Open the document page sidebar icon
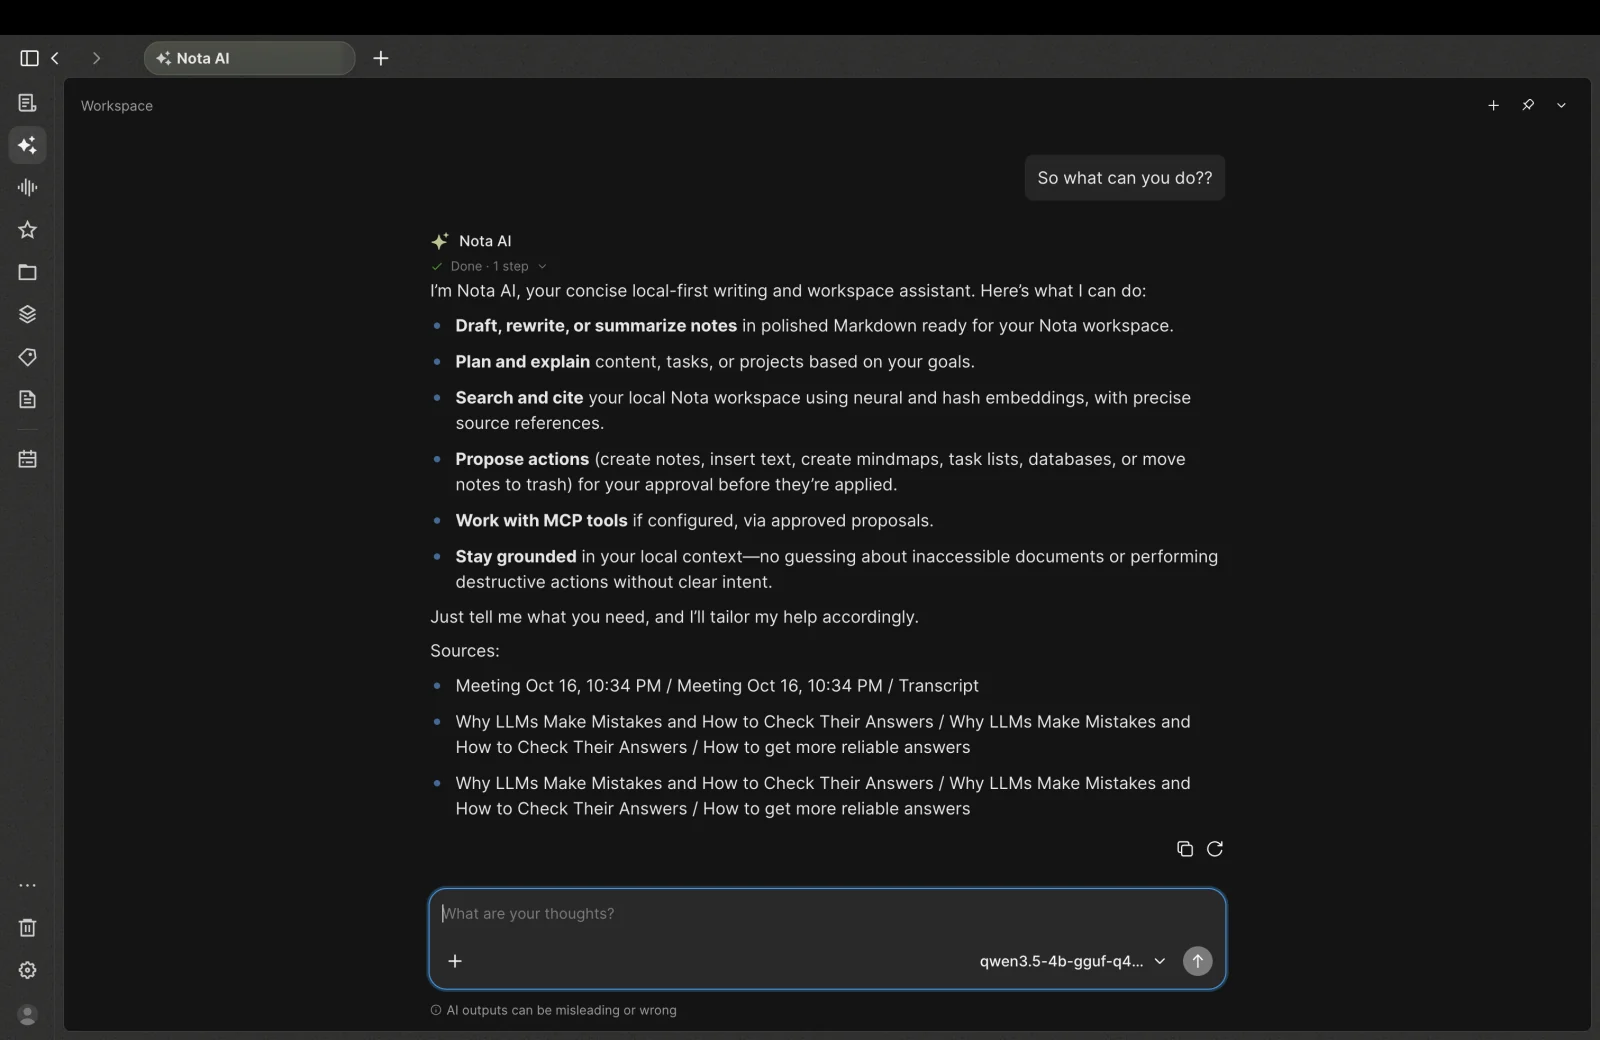 28,399
